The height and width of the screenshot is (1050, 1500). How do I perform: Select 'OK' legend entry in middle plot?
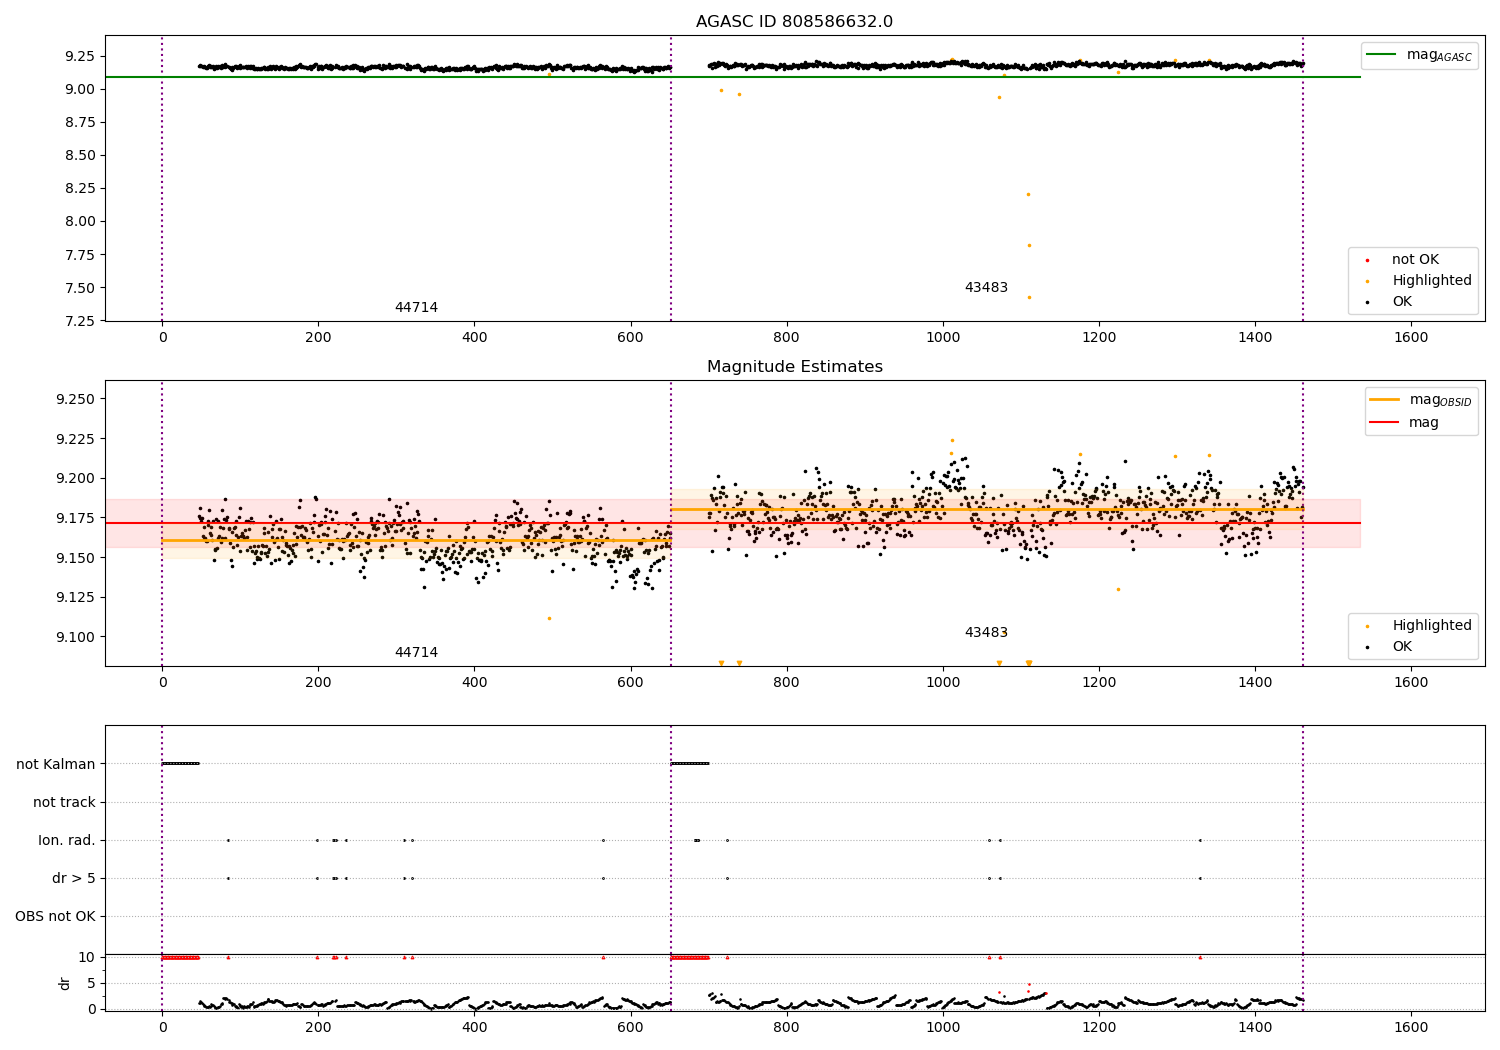1402,646
